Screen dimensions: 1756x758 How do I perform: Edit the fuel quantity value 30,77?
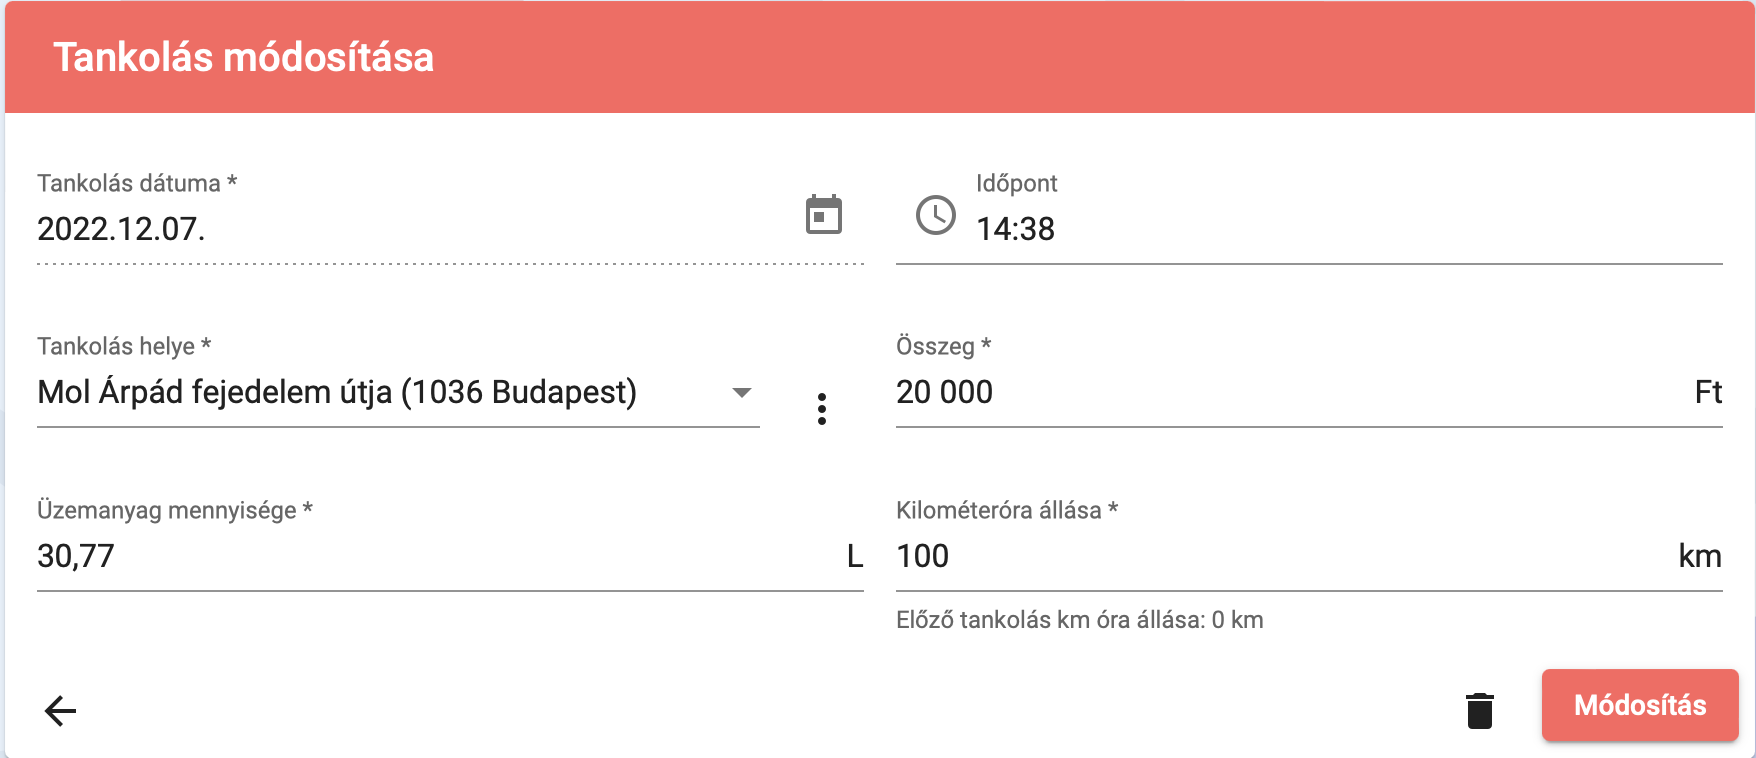[x=76, y=556]
